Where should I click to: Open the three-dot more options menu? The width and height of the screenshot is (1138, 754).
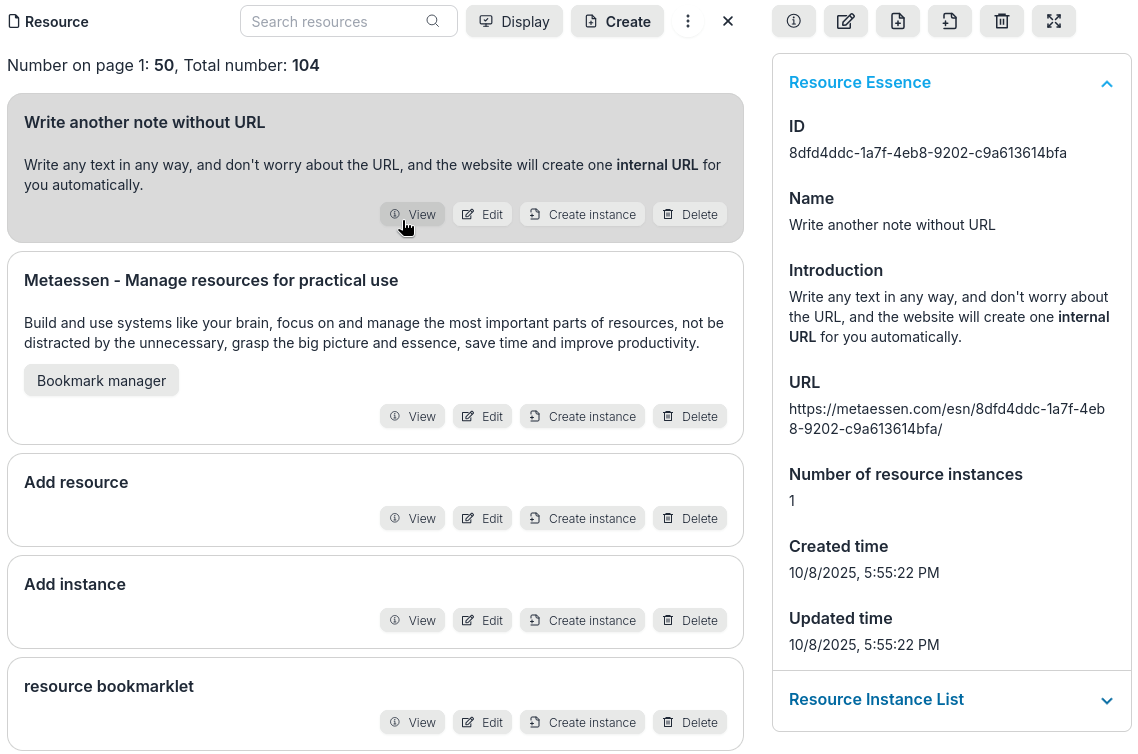(x=688, y=21)
